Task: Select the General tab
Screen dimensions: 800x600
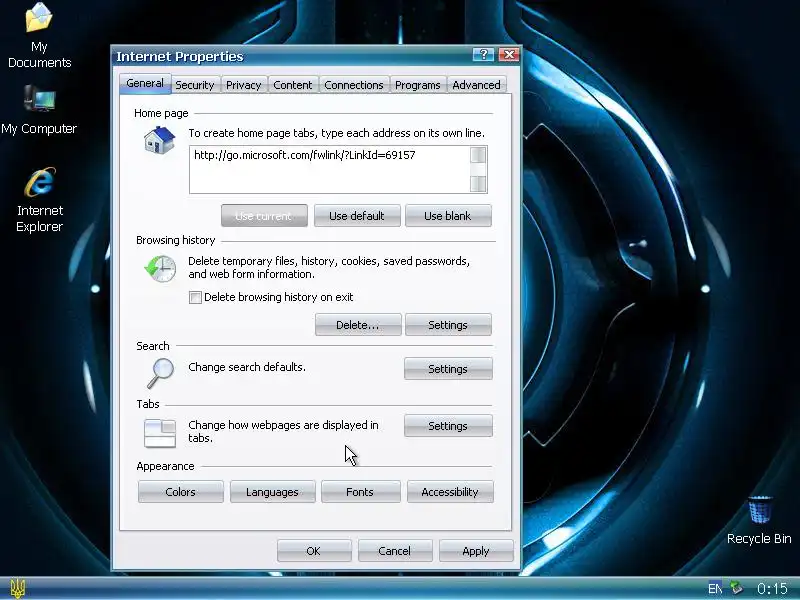Action: [145, 84]
